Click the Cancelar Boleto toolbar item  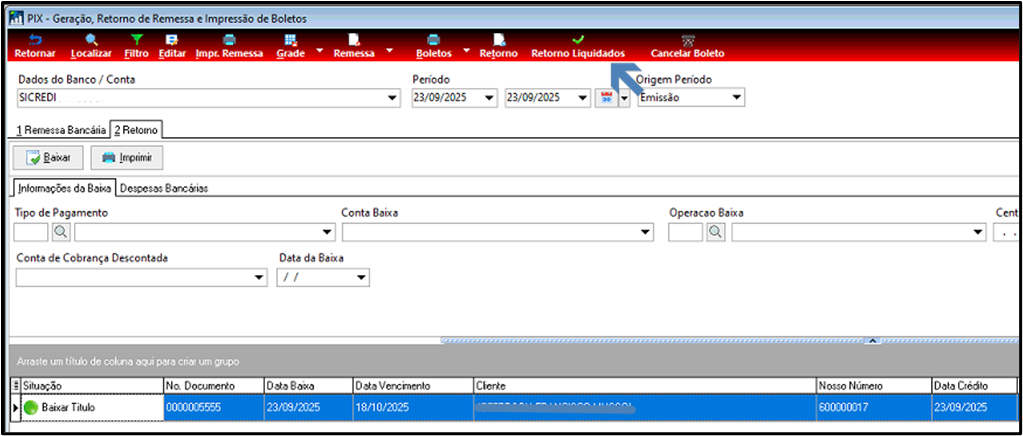pos(687,46)
